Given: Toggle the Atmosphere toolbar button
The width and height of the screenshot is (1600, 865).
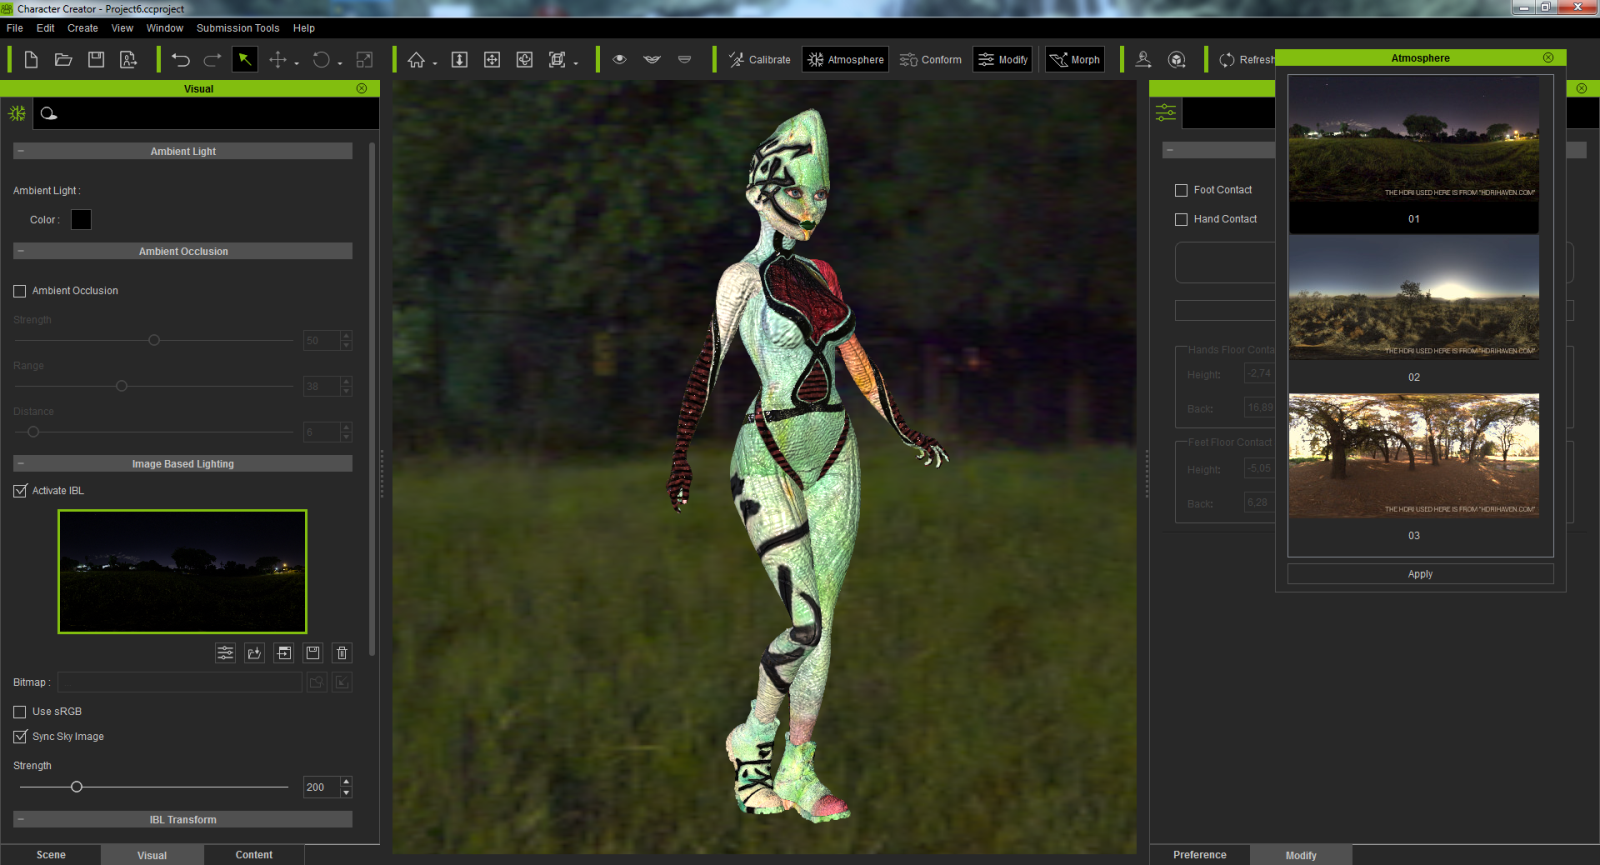Looking at the screenshot, I should [x=845, y=60].
